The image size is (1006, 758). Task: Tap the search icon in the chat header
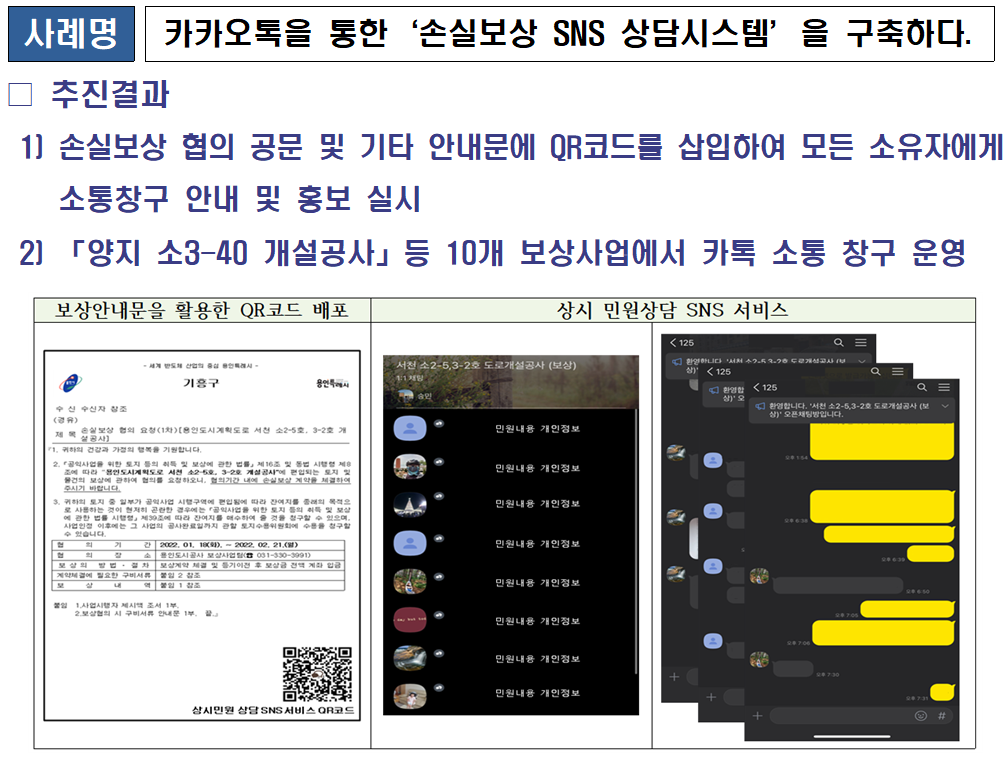(x=922, y=386)
